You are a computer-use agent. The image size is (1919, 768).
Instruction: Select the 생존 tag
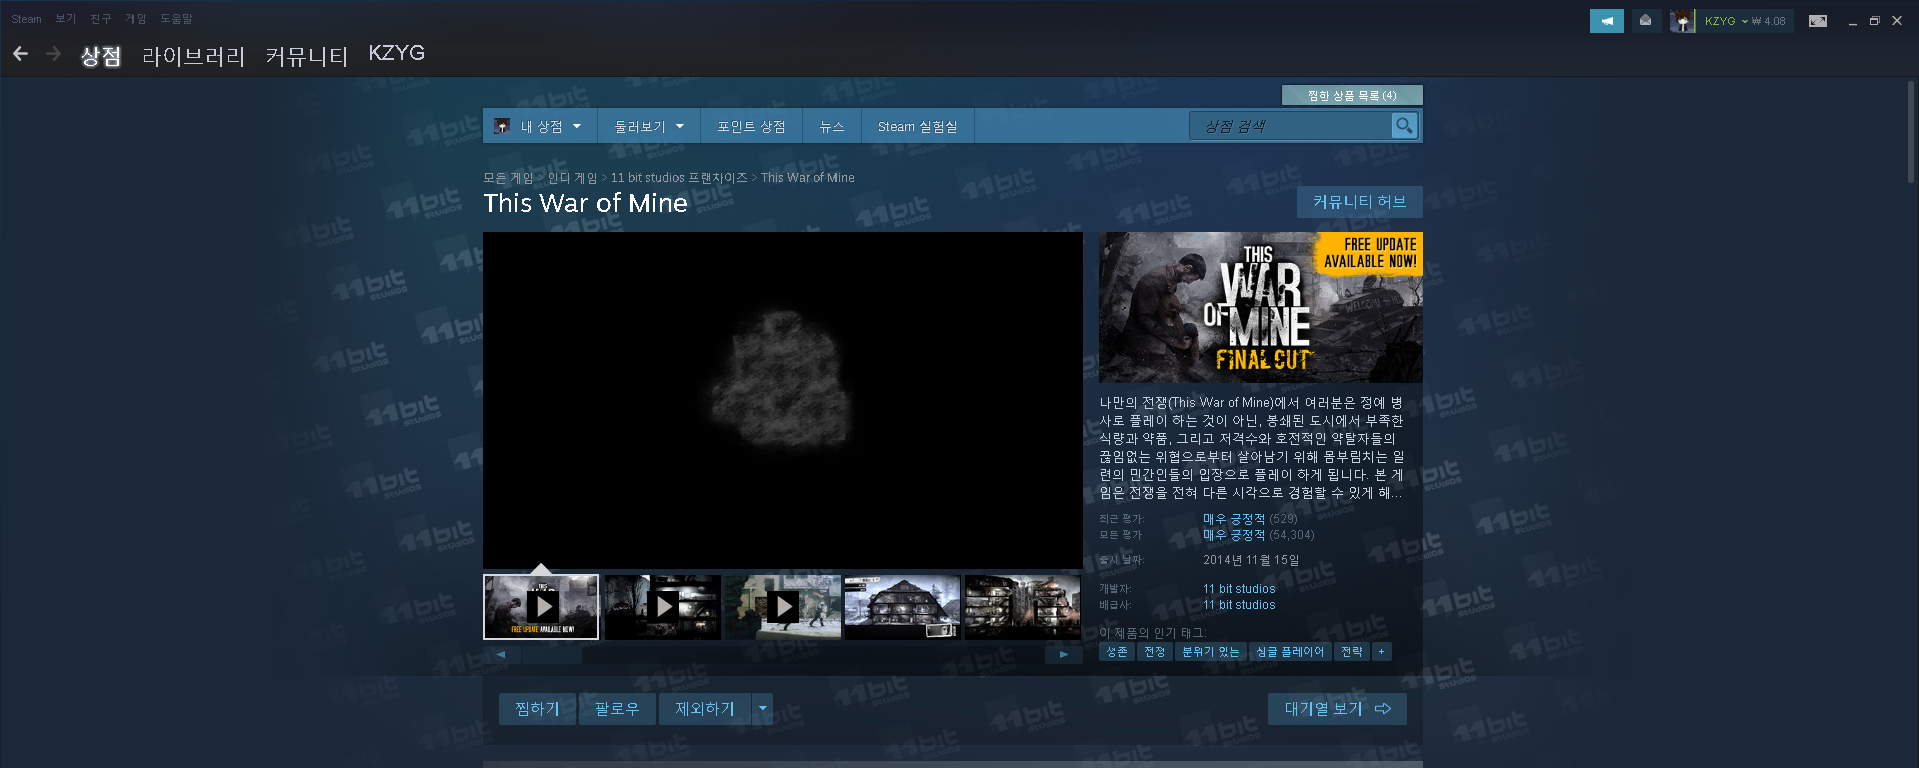1116,652
